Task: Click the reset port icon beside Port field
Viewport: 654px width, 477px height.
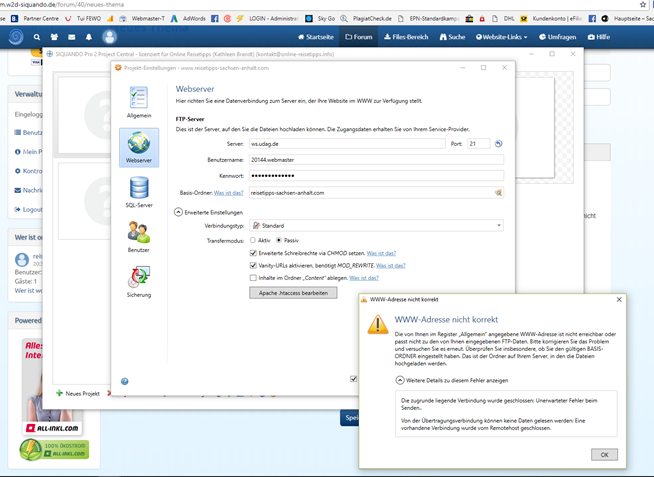Action: tap(498, 144)
